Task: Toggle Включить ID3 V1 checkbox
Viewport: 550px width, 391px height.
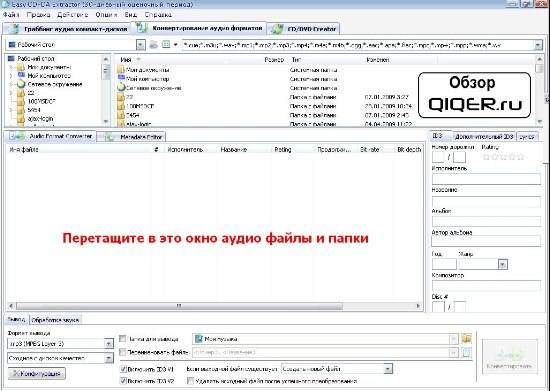Action: tap(123, 369)
